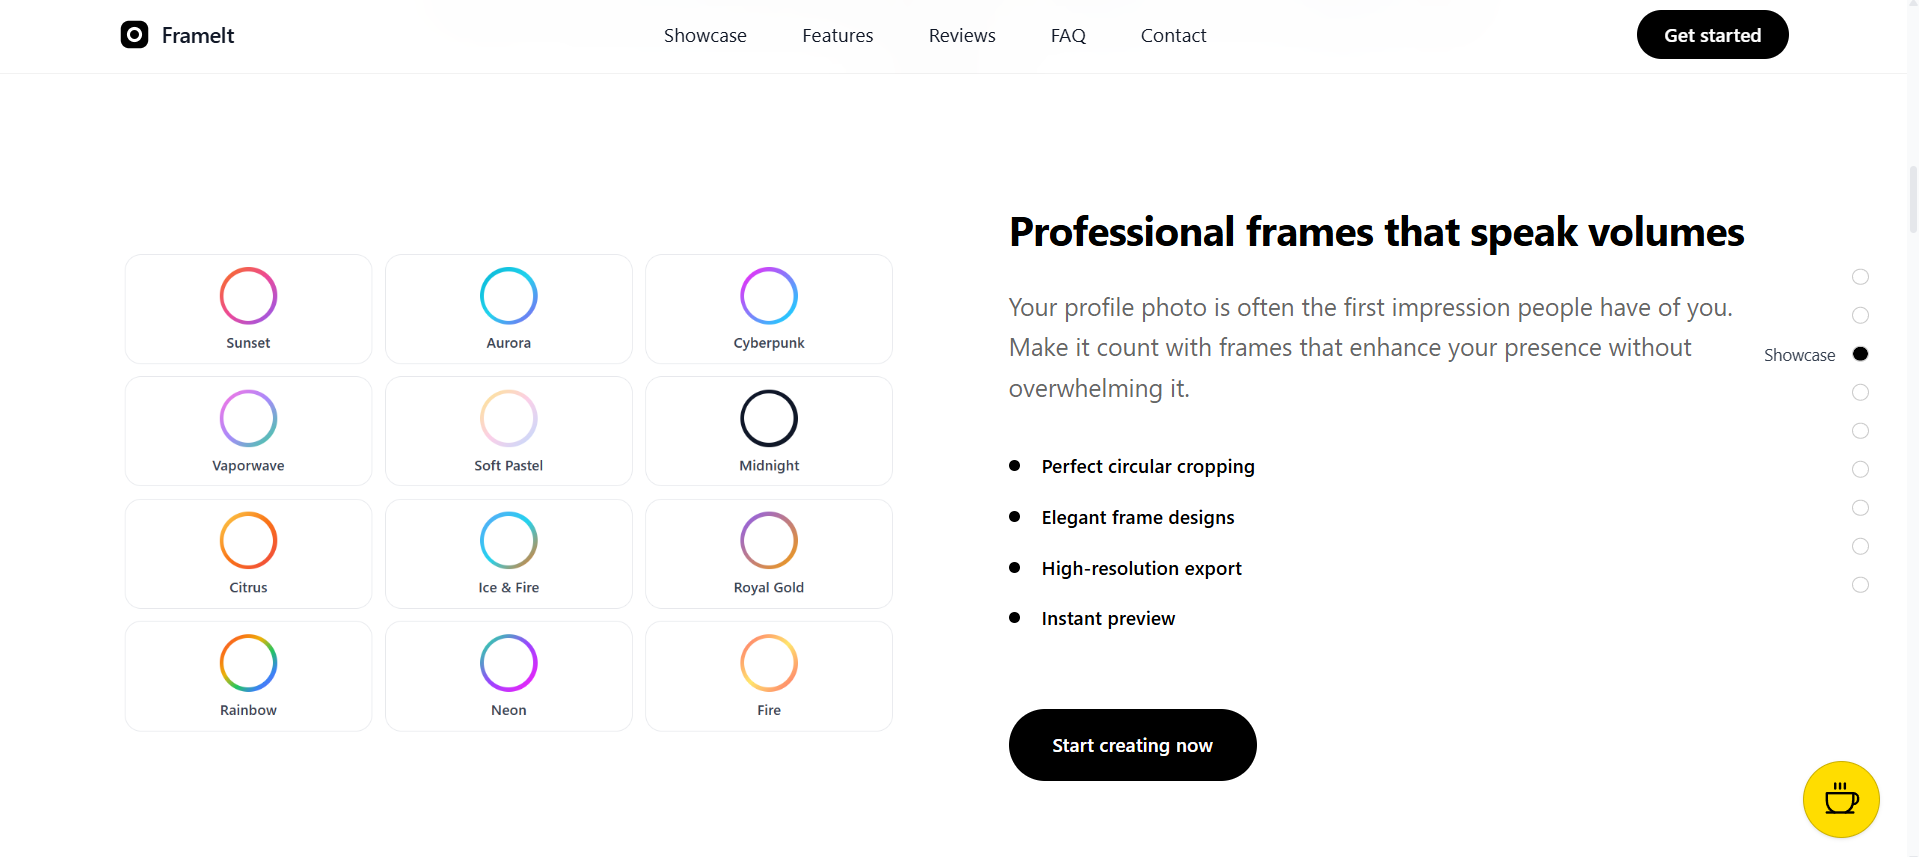Select the Vaporwave frame preview
This screenshot has width=1919, height=857.
pos(248,430)
